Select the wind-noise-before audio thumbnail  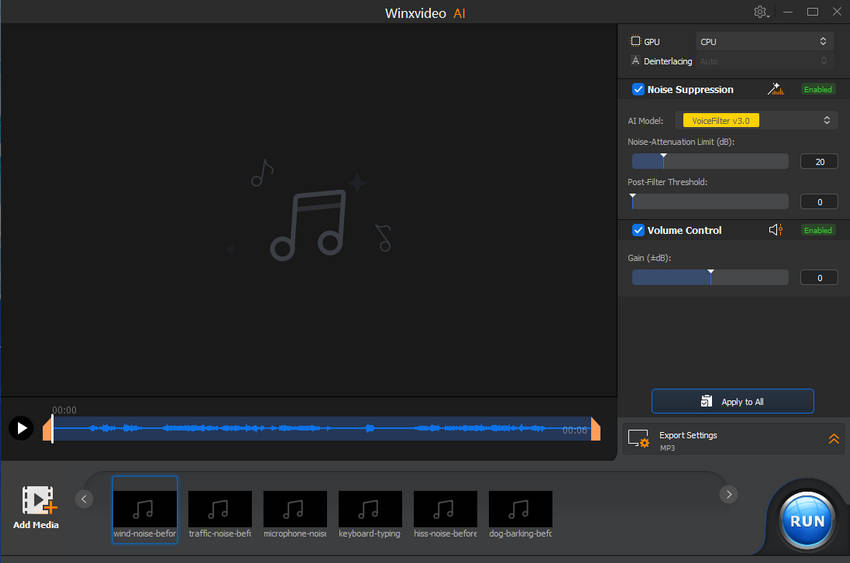click(145, 509)
